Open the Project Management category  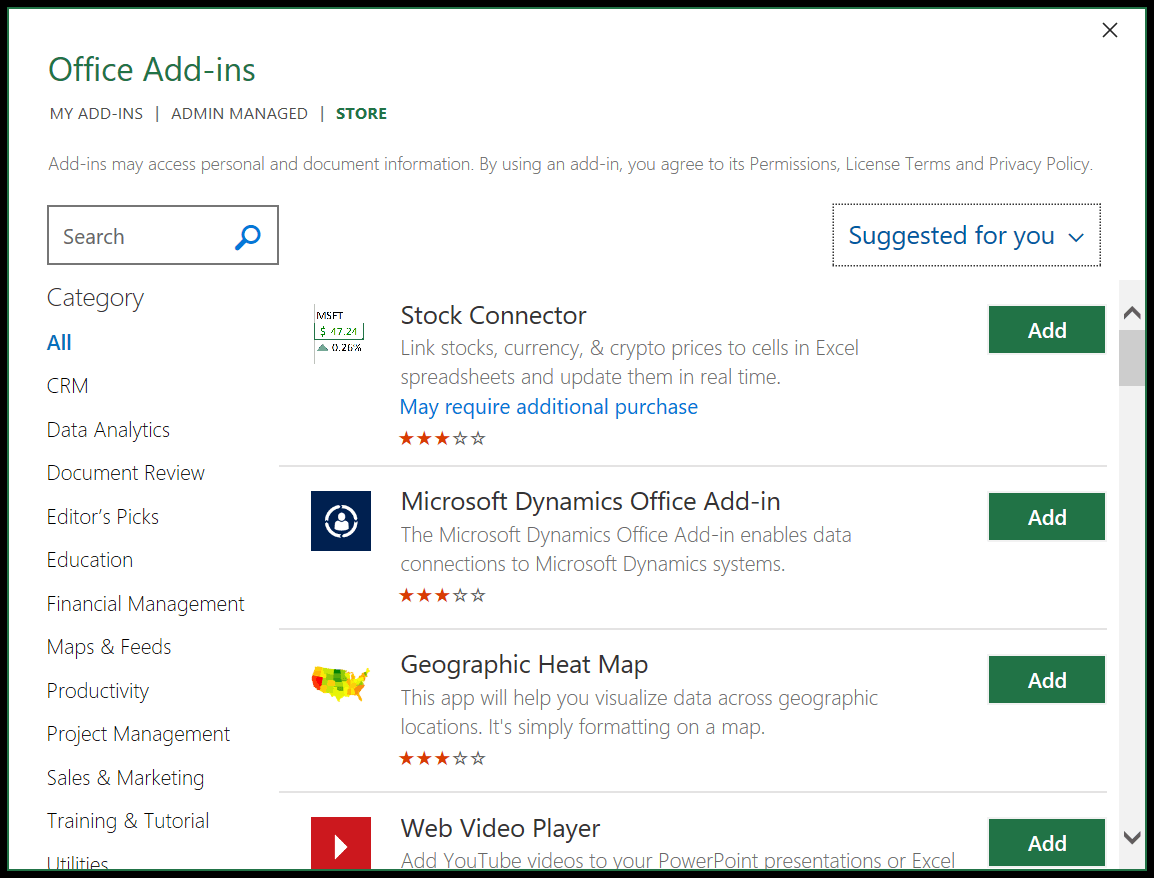point(138,734)
